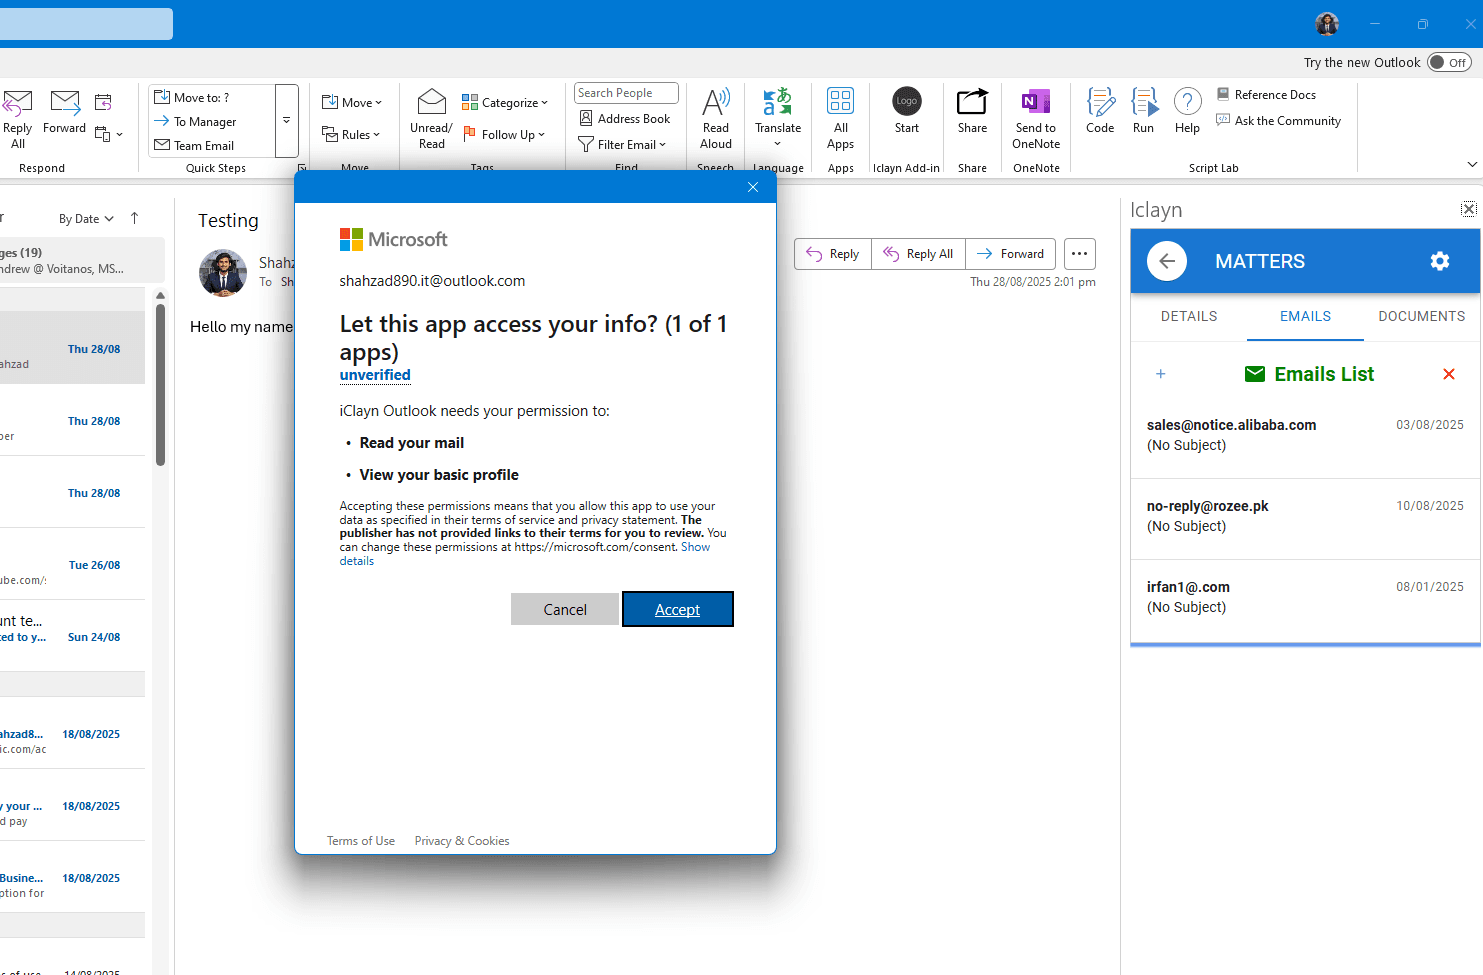The height and width of the screenshot is (975, 1483).
Task: Open the By Date sort dropdown
Action: (86, 219)
